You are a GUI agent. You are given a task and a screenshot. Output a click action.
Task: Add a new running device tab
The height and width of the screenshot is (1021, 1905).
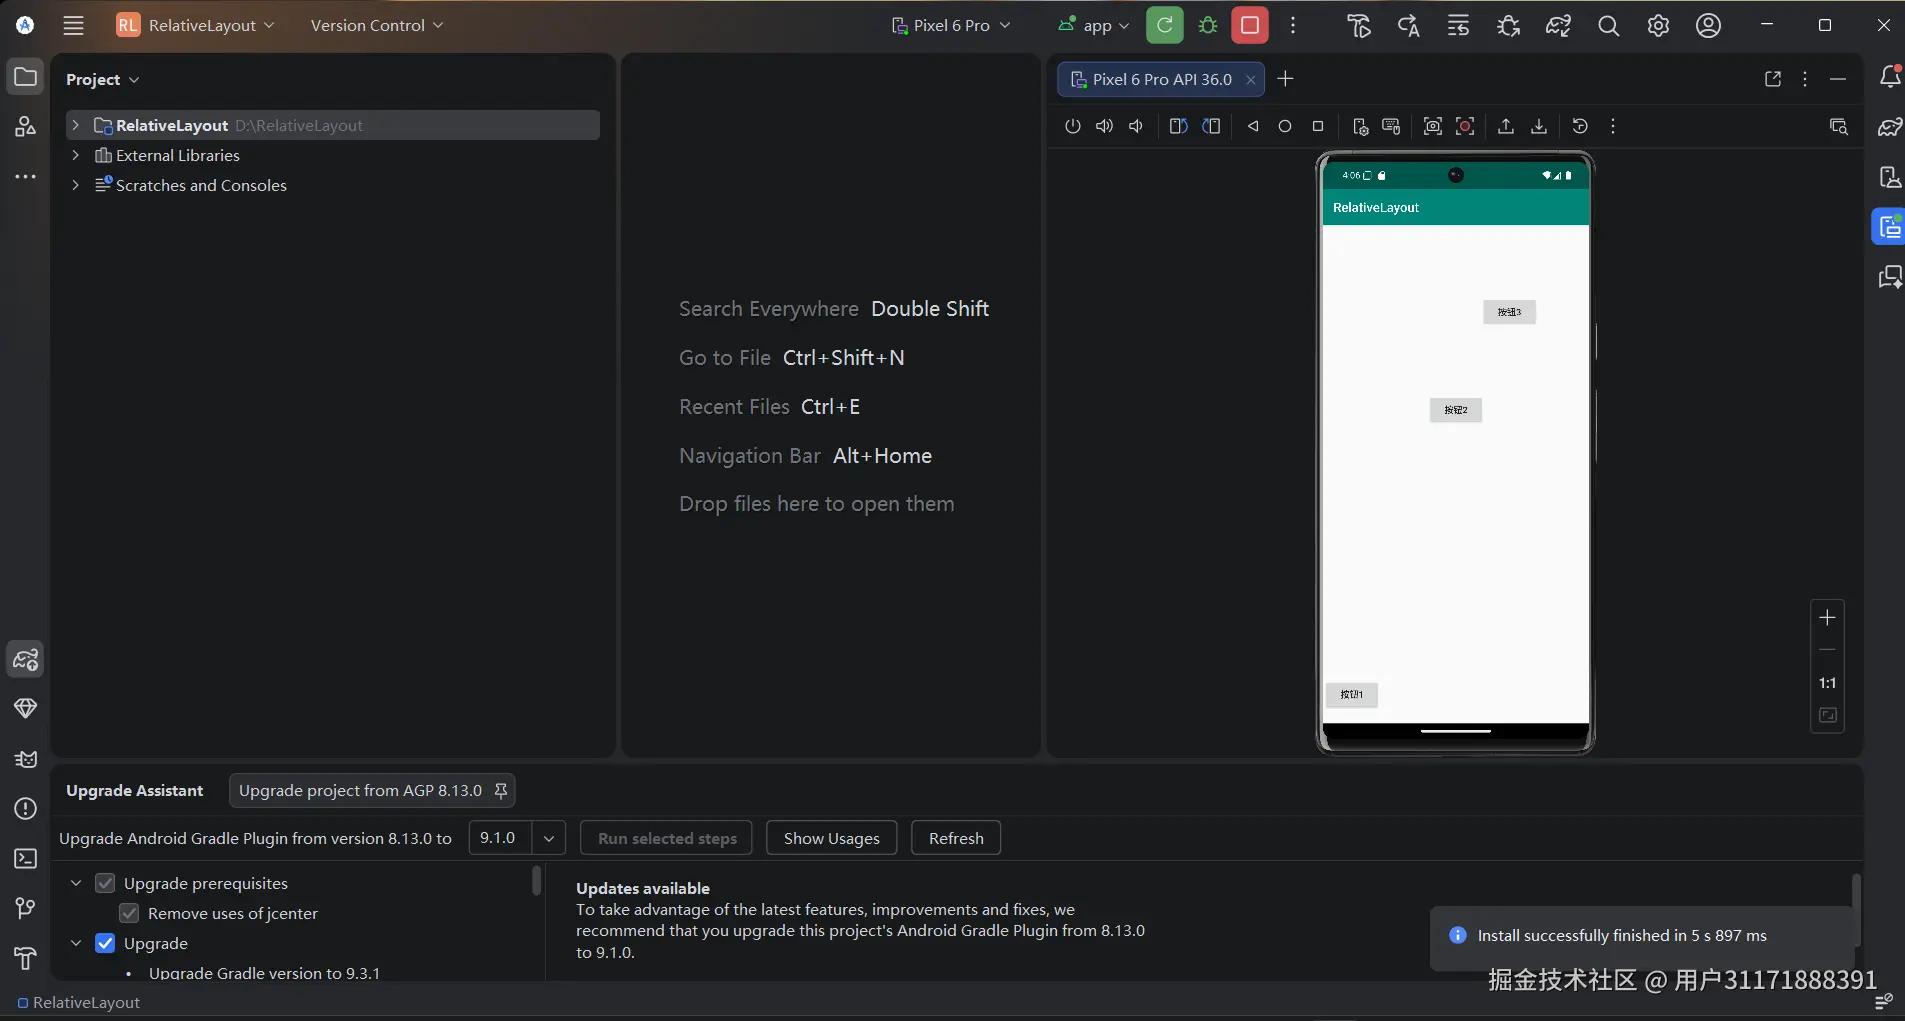[x=1286, y=79]
